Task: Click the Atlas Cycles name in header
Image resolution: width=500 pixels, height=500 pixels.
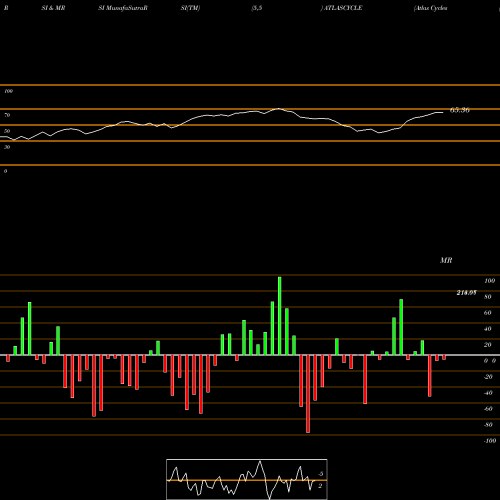Action: click(431, 8)
